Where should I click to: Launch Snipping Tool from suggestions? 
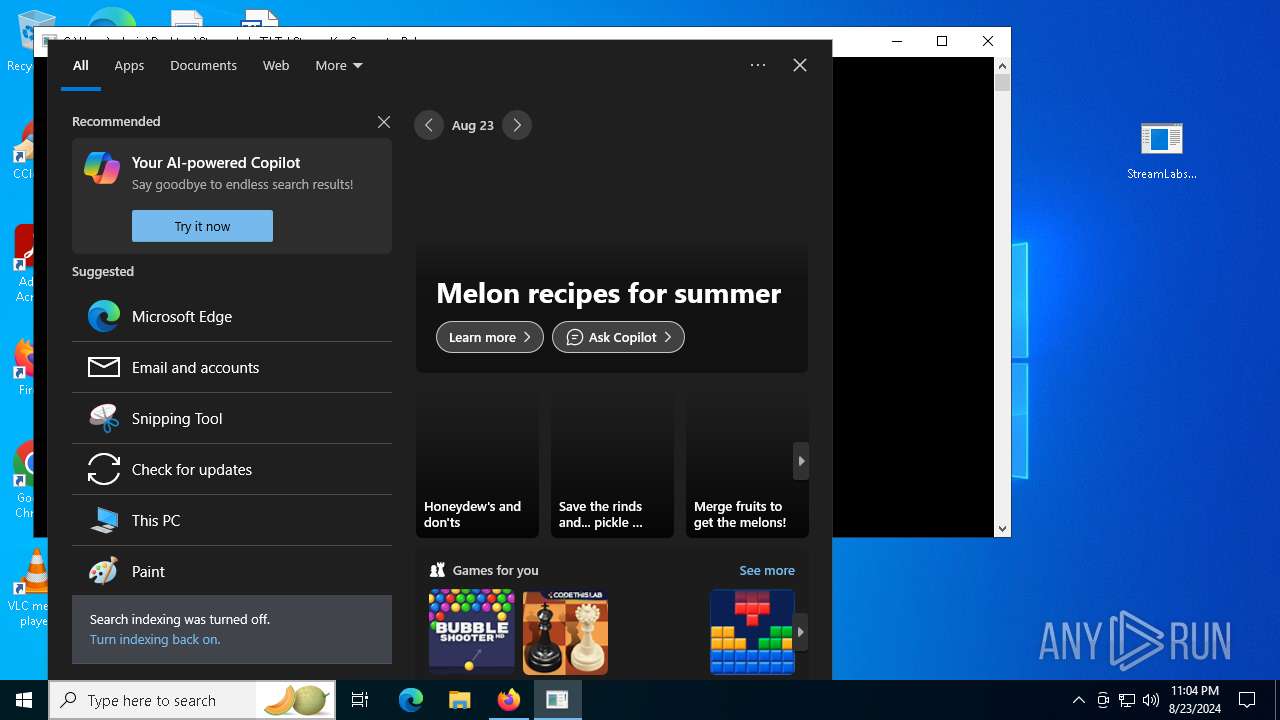click(x=232, y=418)
